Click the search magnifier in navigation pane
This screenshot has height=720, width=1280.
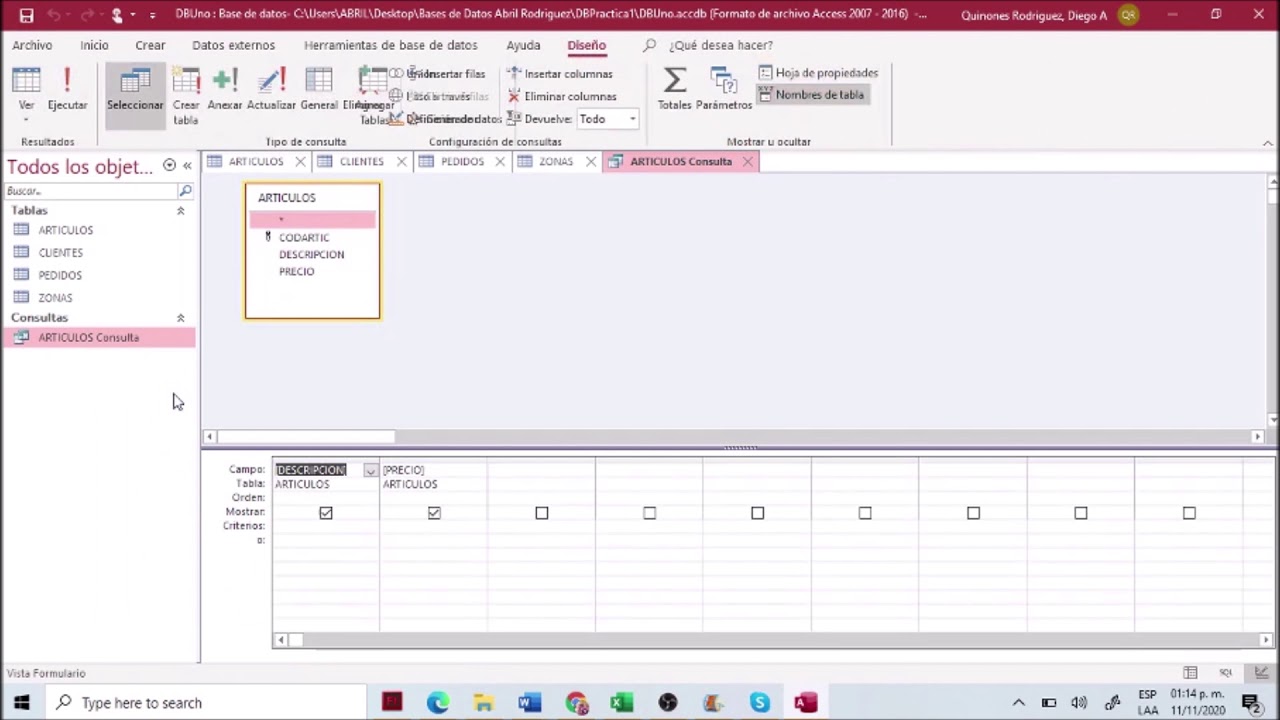click(185, 190)
